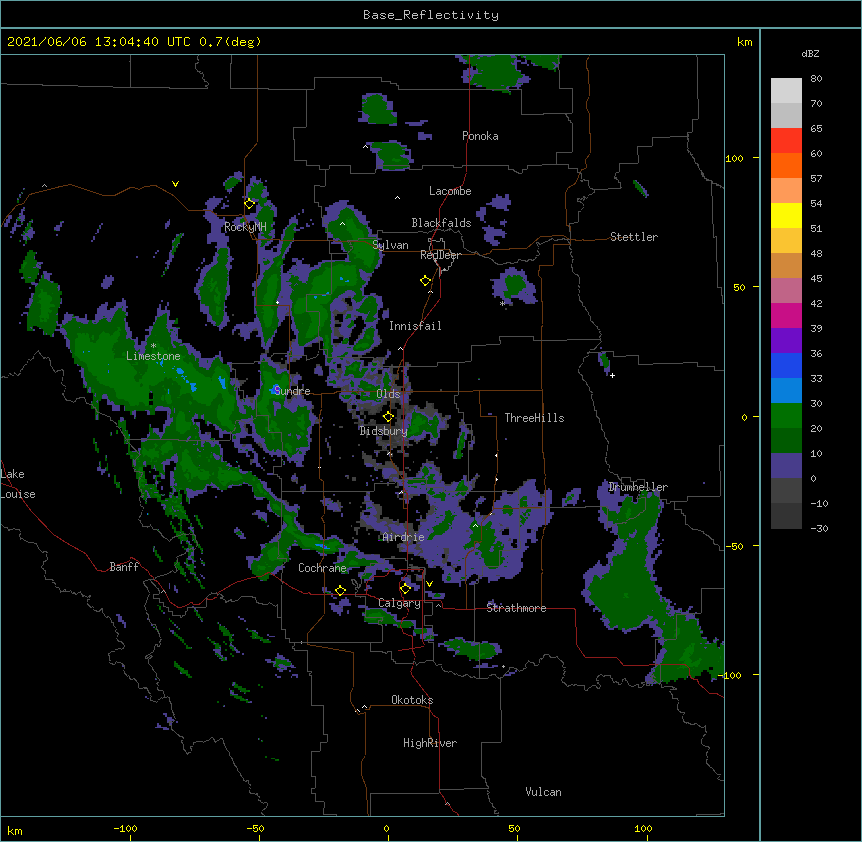Select the -30 value on the dBZ scale
The image size is (862, 842).
pos(819,529)
